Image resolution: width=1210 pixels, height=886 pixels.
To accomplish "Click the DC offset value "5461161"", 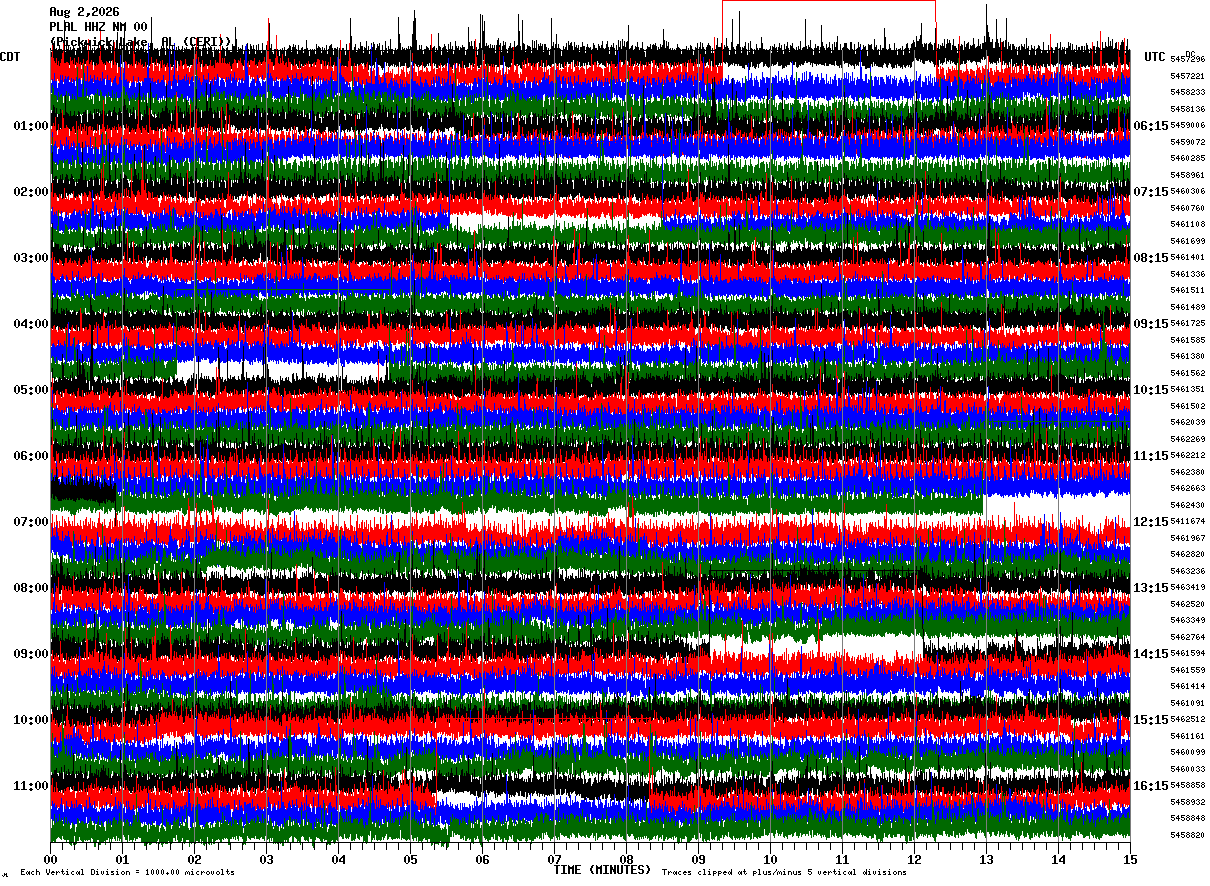I will pyautogui.click(x=1187, y=736).
